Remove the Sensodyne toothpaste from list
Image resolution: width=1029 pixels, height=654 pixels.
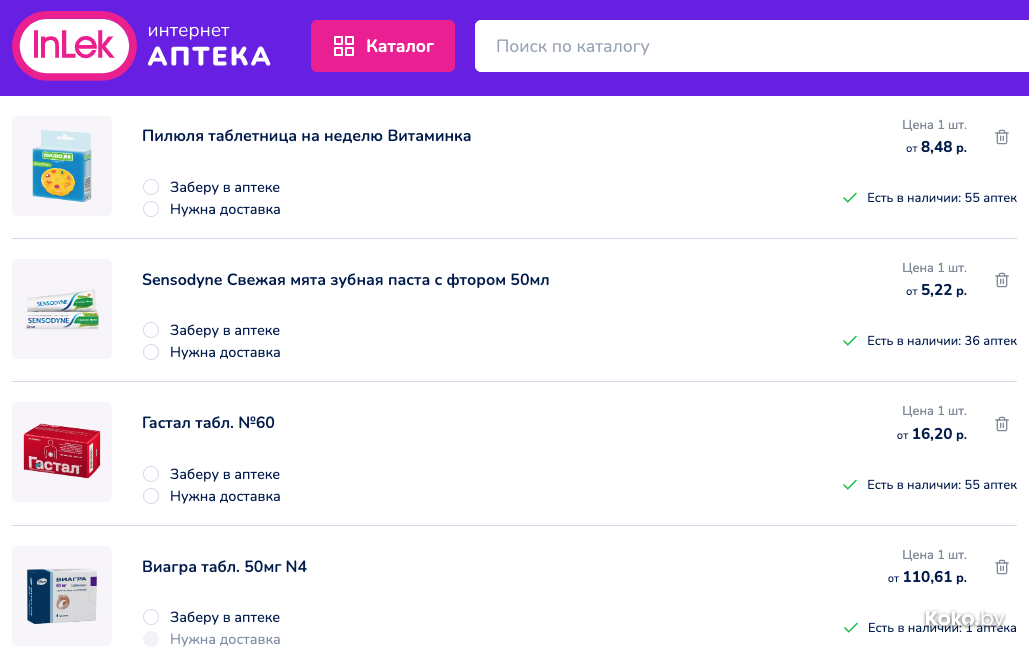(x=1002, y=280)
